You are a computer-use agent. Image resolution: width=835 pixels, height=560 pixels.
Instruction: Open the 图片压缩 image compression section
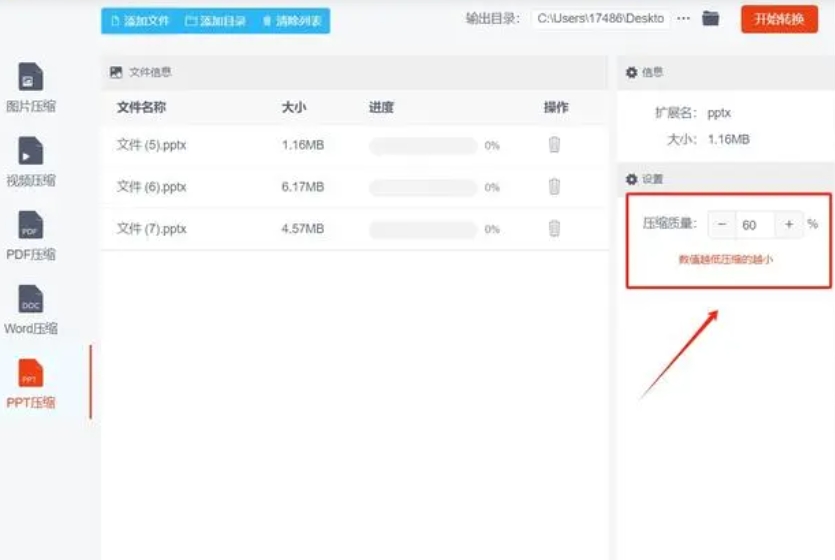point(31,88)
